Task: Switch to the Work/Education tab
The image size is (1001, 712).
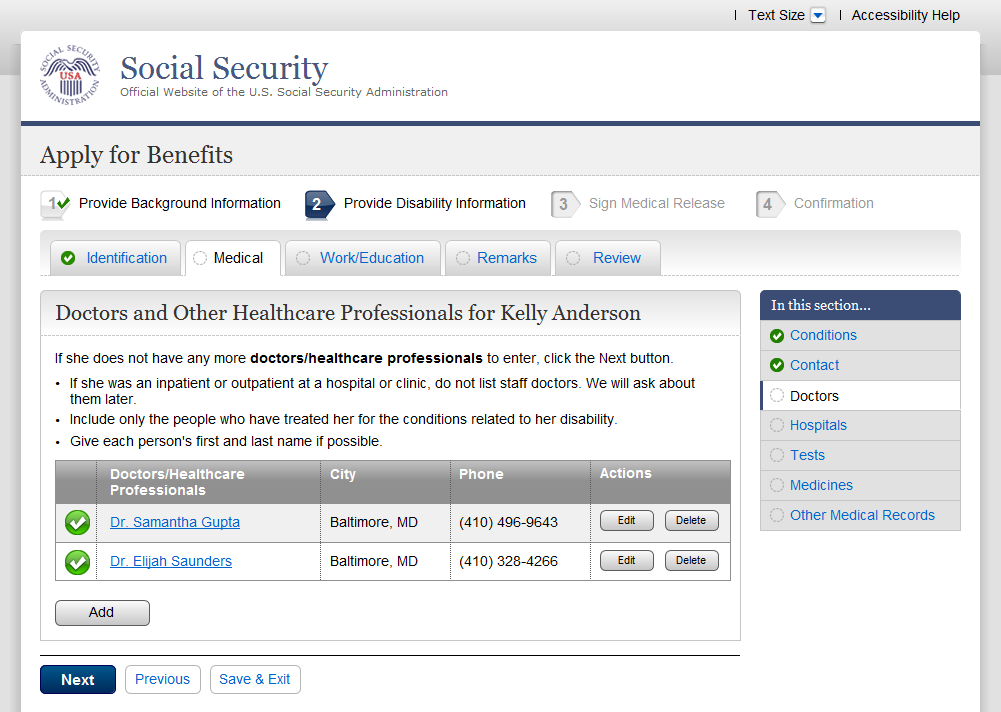Action: [371, 258]
